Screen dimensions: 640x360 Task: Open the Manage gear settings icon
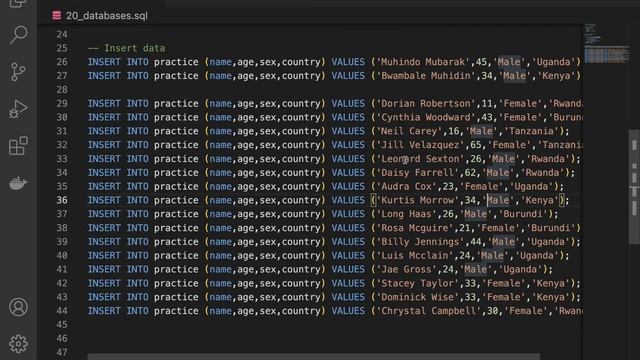18,344
